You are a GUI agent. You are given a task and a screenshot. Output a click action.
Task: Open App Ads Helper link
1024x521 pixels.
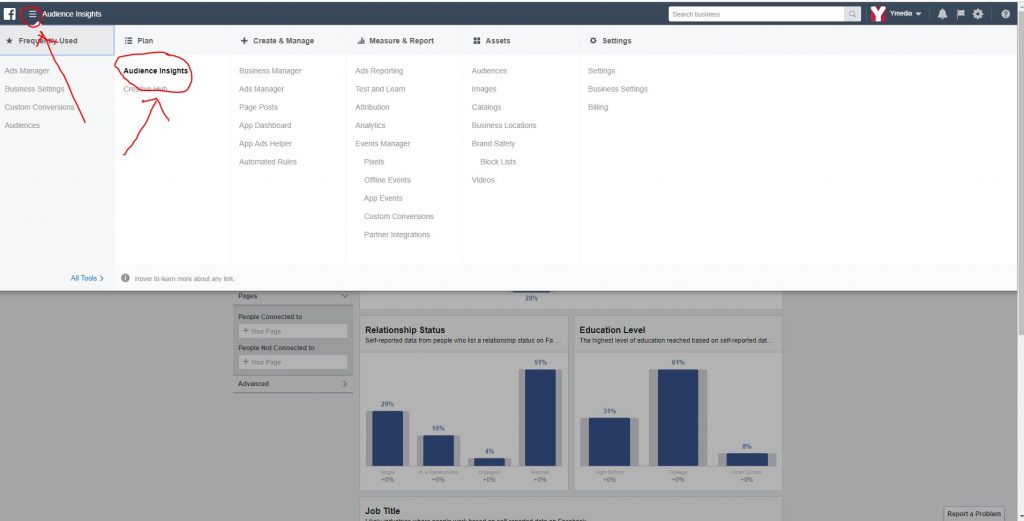tap(265, 144)
